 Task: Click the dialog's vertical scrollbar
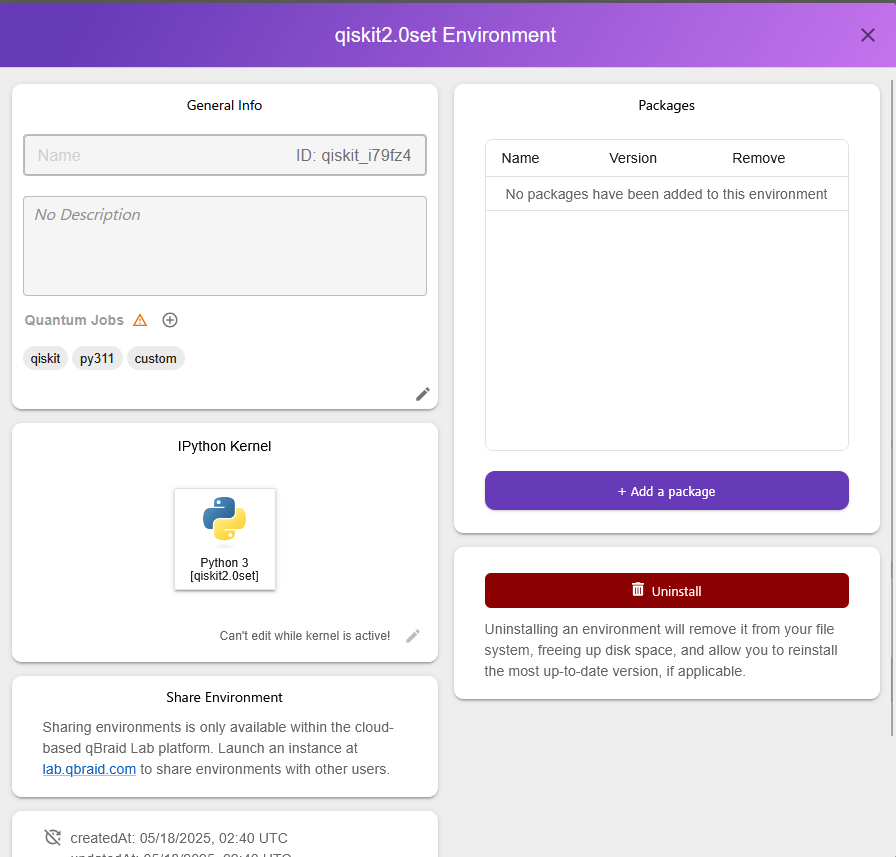point(892,408)
